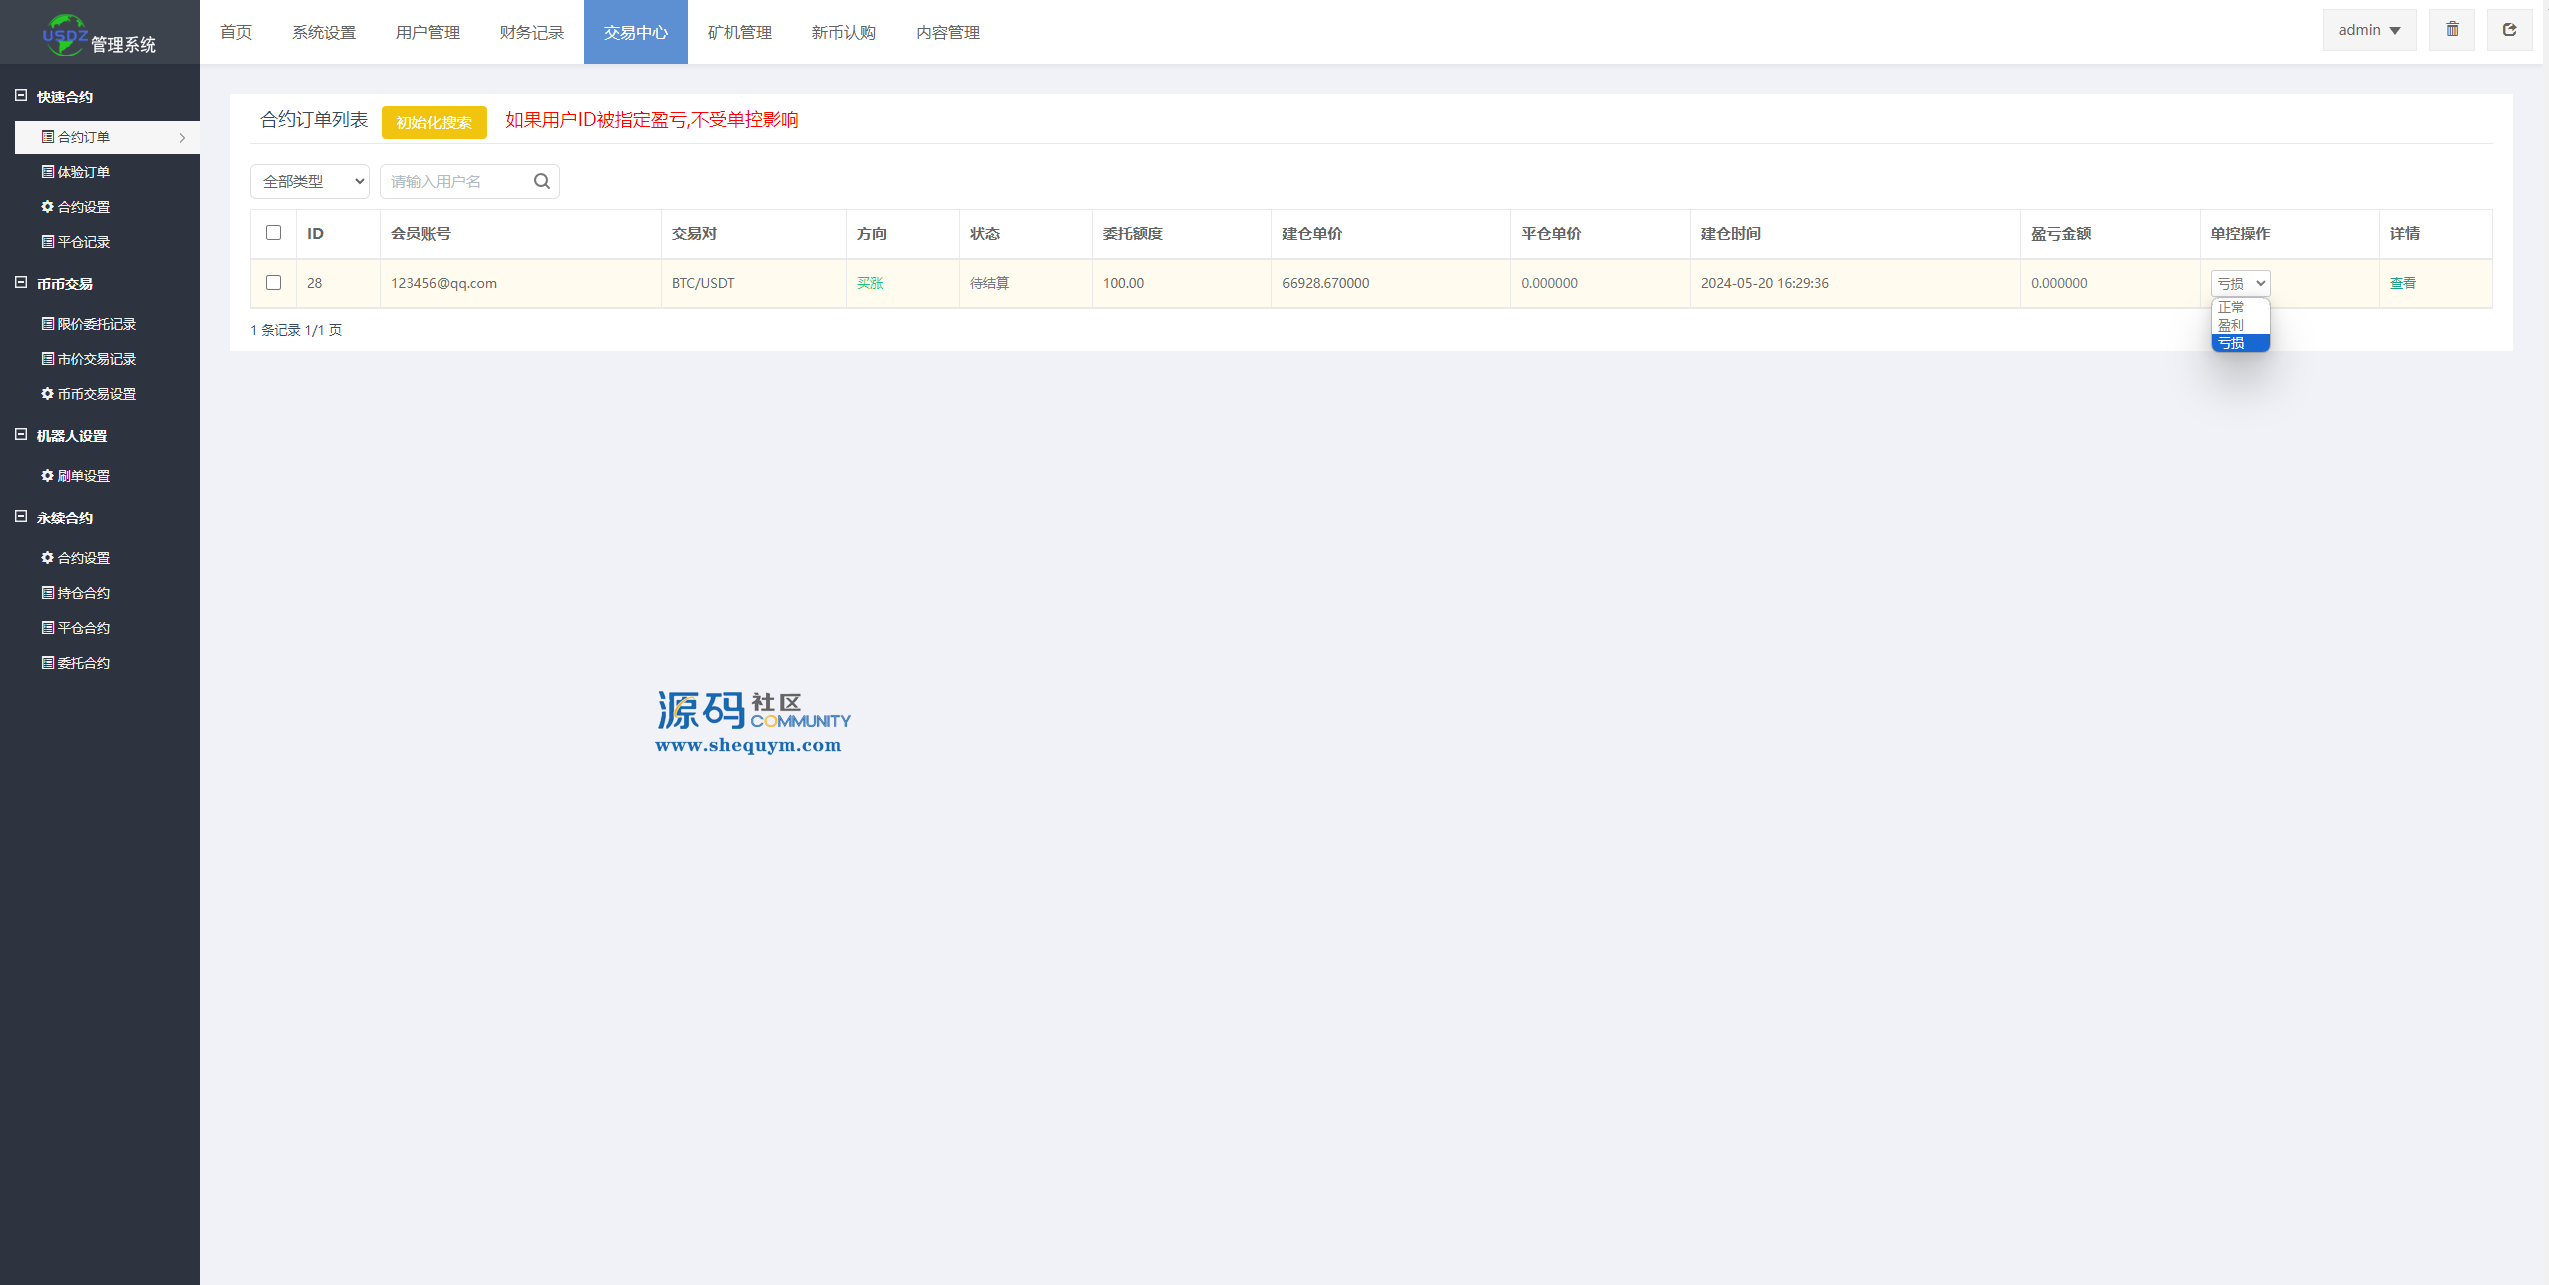Open 持仓合约 in sidebar
Viewport: 2549px width, 1285px height.
76,593
